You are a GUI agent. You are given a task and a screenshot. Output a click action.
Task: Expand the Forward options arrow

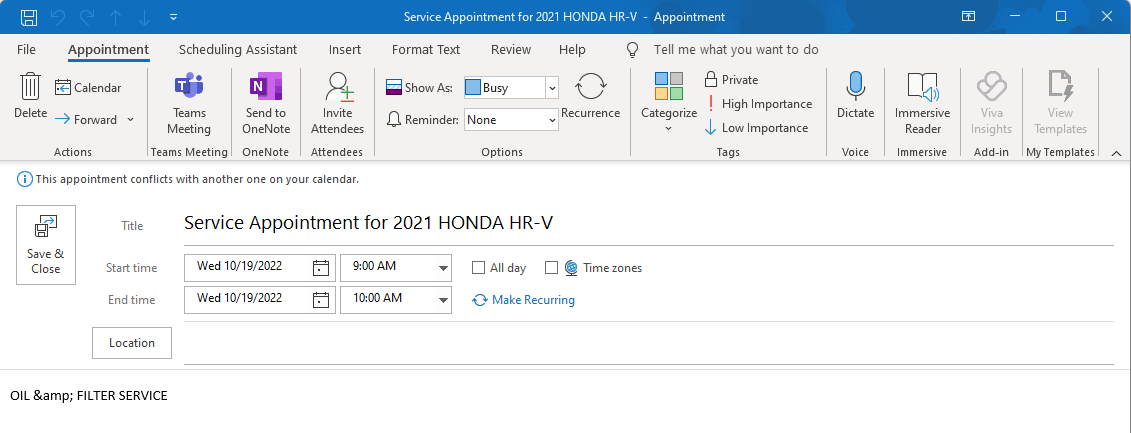131,119
